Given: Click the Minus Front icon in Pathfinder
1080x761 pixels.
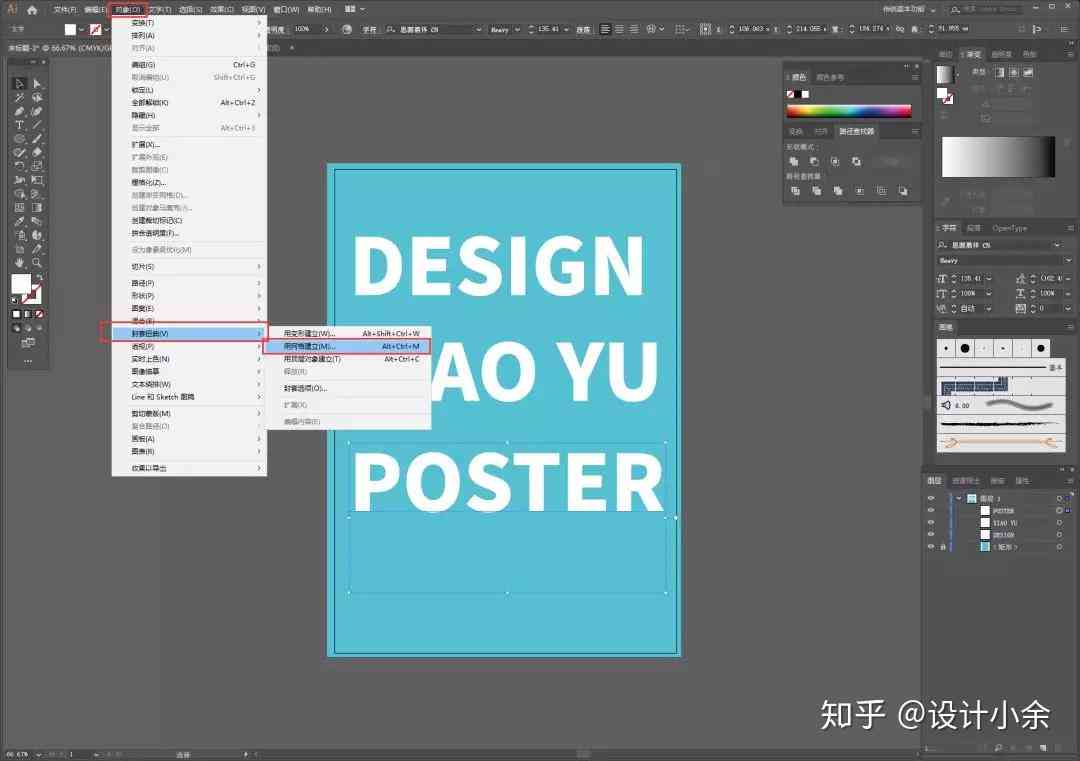Looking at the screenshot, I should point(814,161).
